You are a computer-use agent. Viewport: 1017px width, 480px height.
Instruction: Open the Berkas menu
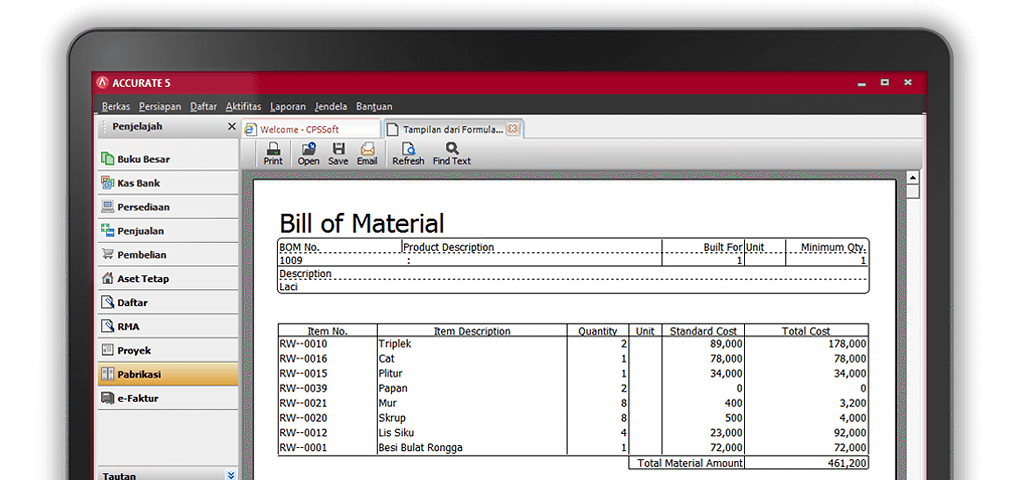[115, 106]
